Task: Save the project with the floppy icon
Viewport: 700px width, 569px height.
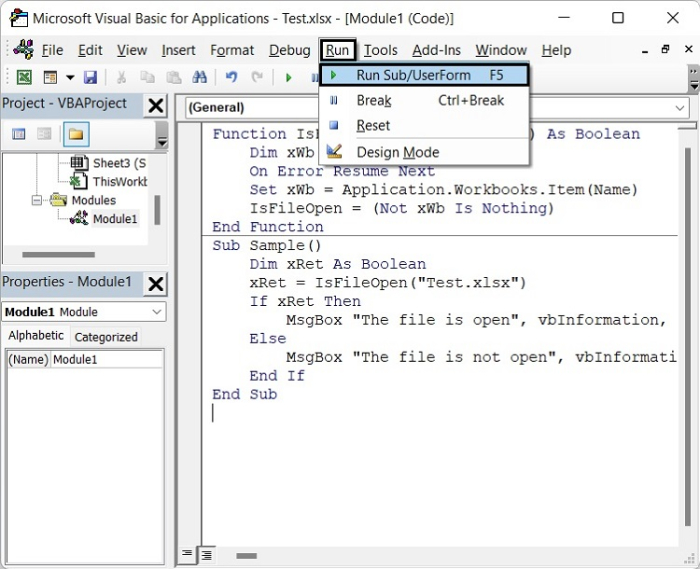Action: (90, 77)
